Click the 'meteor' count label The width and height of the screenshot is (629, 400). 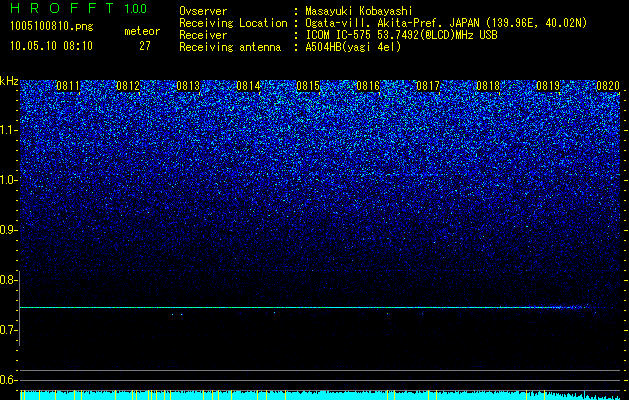[142, 31]
